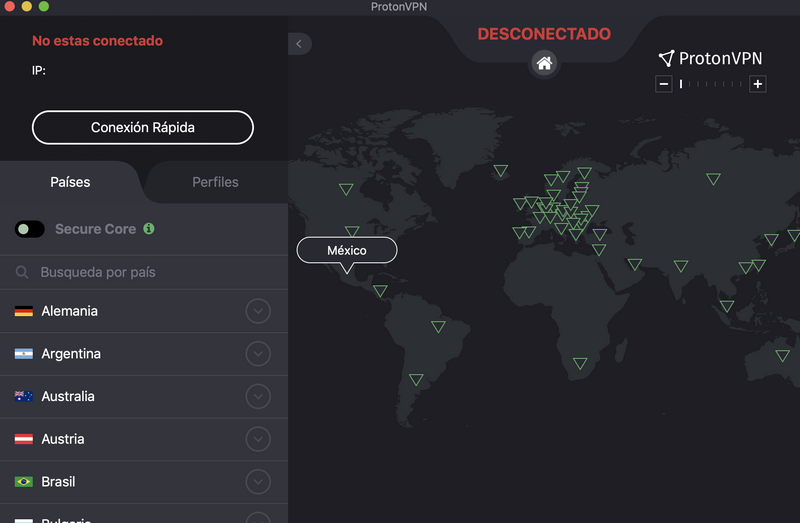The height and width of the screenshot is (523, 800).
Task: Select the Argentina country row
Action: coord(144,354)
